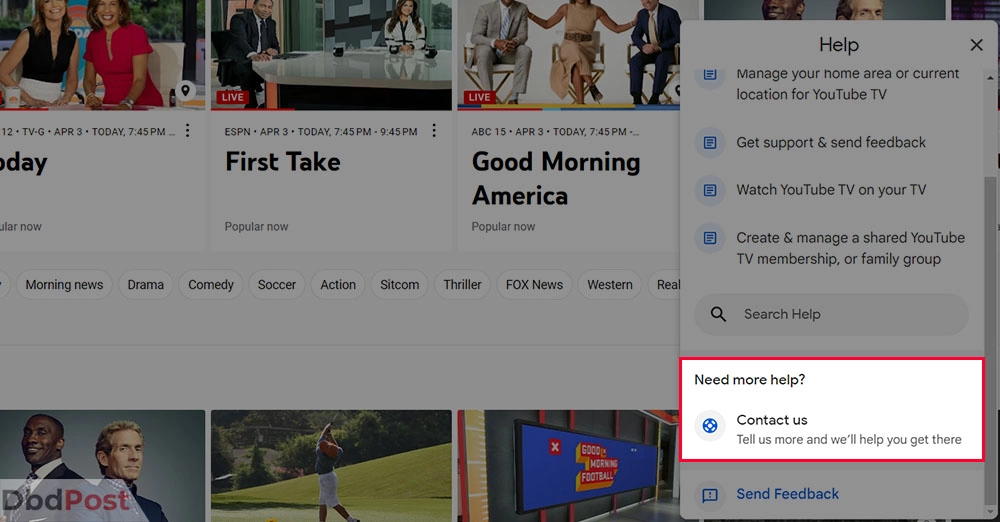This screenshot has width=1000, height=522.
Task: Open Create & manage shared membership article
Action: point(850,248)
